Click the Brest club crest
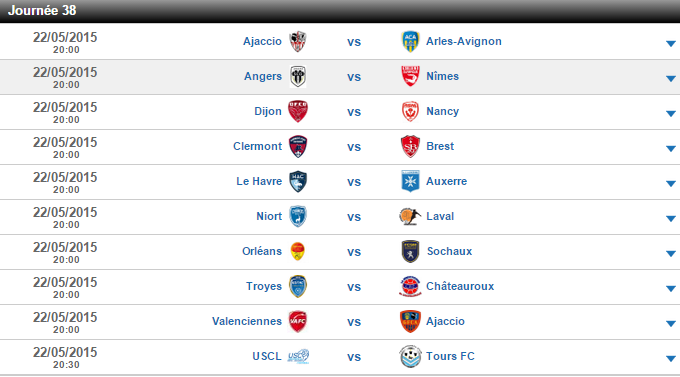Image resolution: width=680 pixels, height=377 pixels. 410,147
